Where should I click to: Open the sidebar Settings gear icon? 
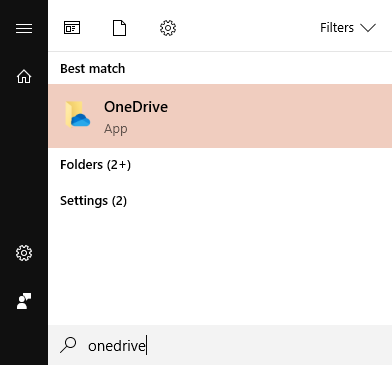[24, 253]
